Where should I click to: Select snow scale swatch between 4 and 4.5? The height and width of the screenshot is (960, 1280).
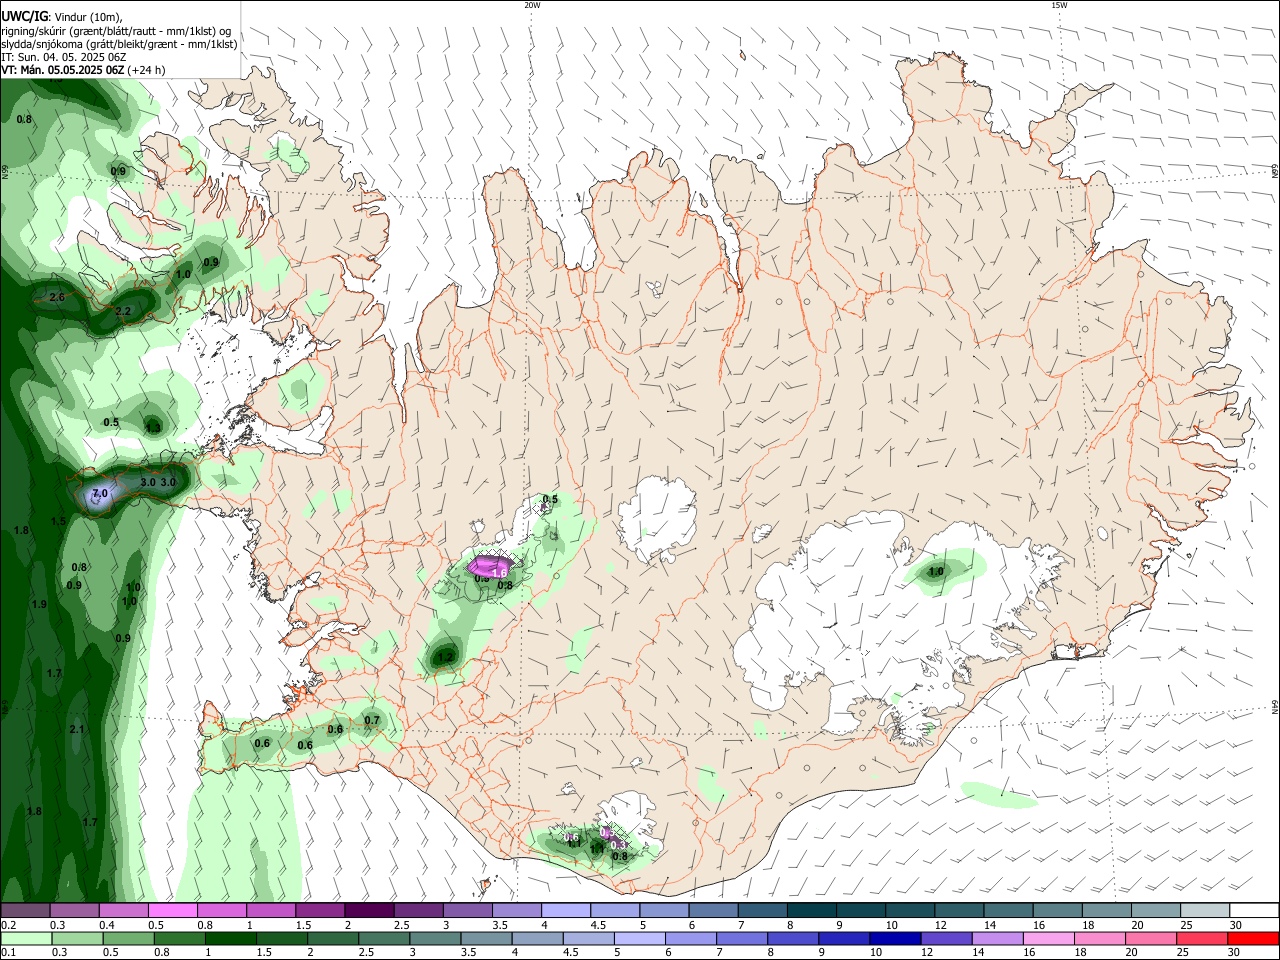pos(566,910)
